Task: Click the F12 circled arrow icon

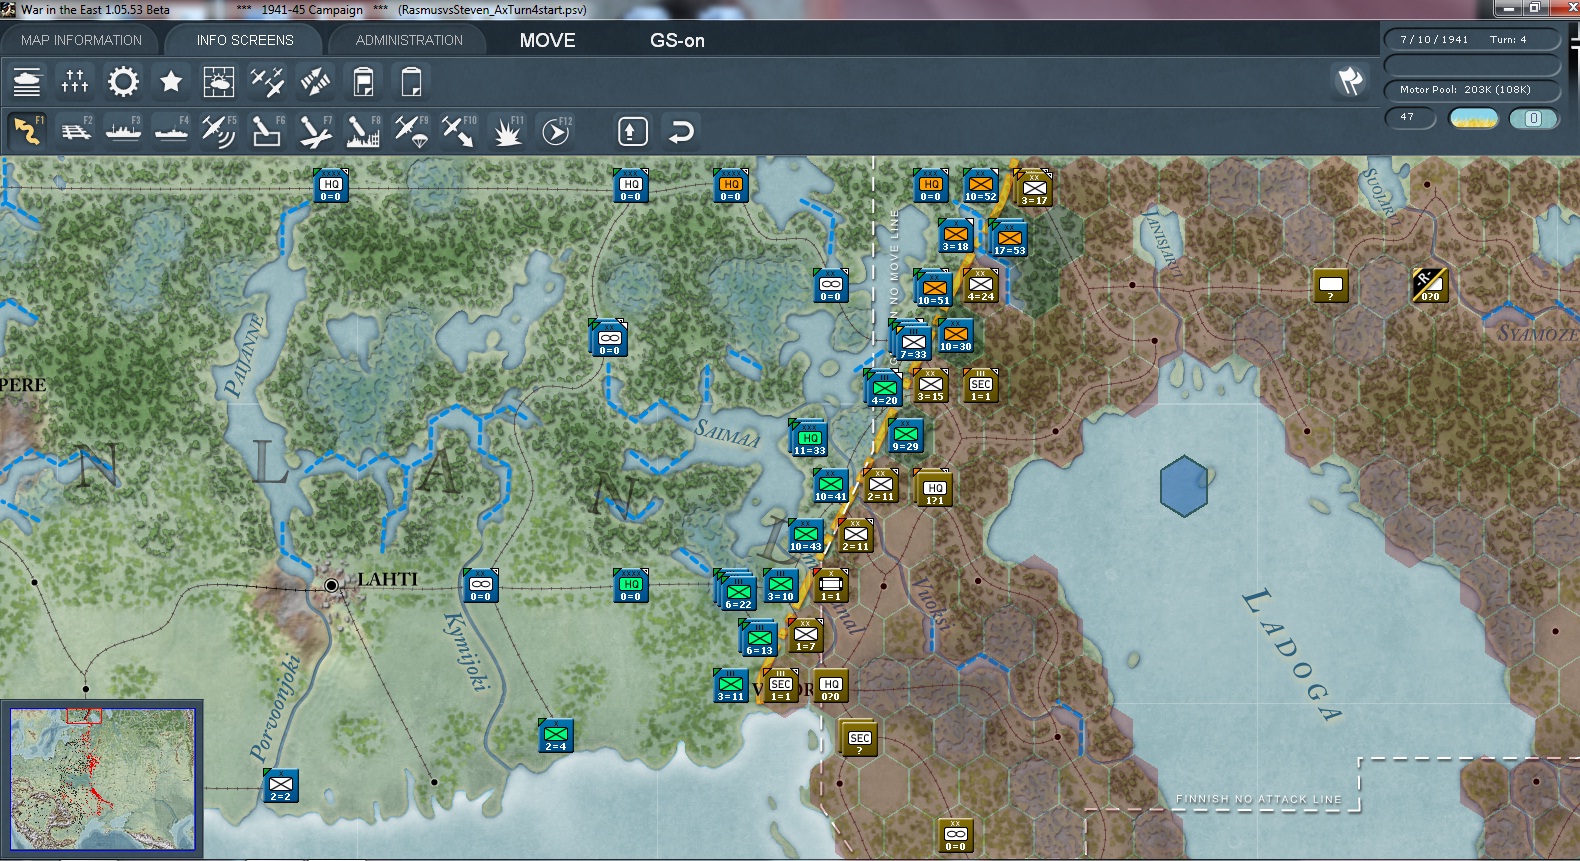Action: 555,131
